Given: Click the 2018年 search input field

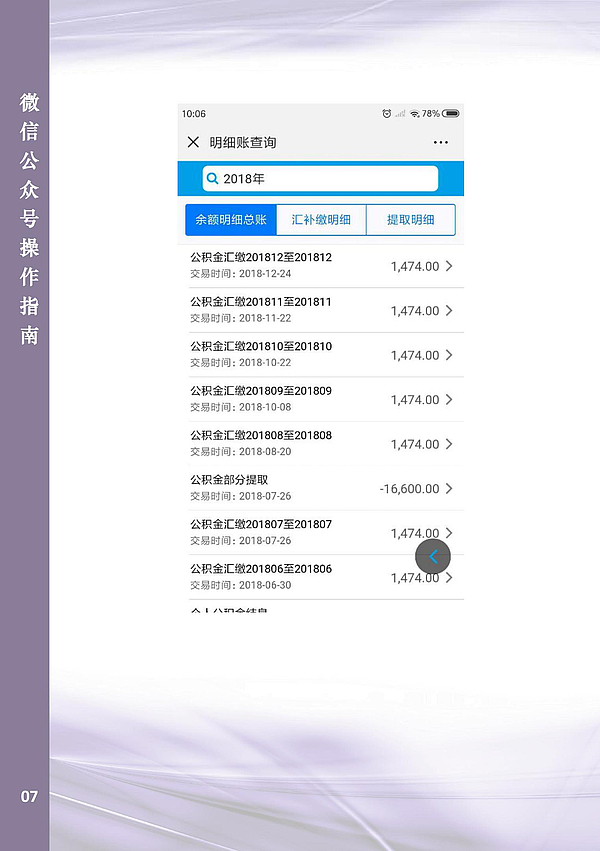Looking at the screenshot, I should (x=325, y=179).
